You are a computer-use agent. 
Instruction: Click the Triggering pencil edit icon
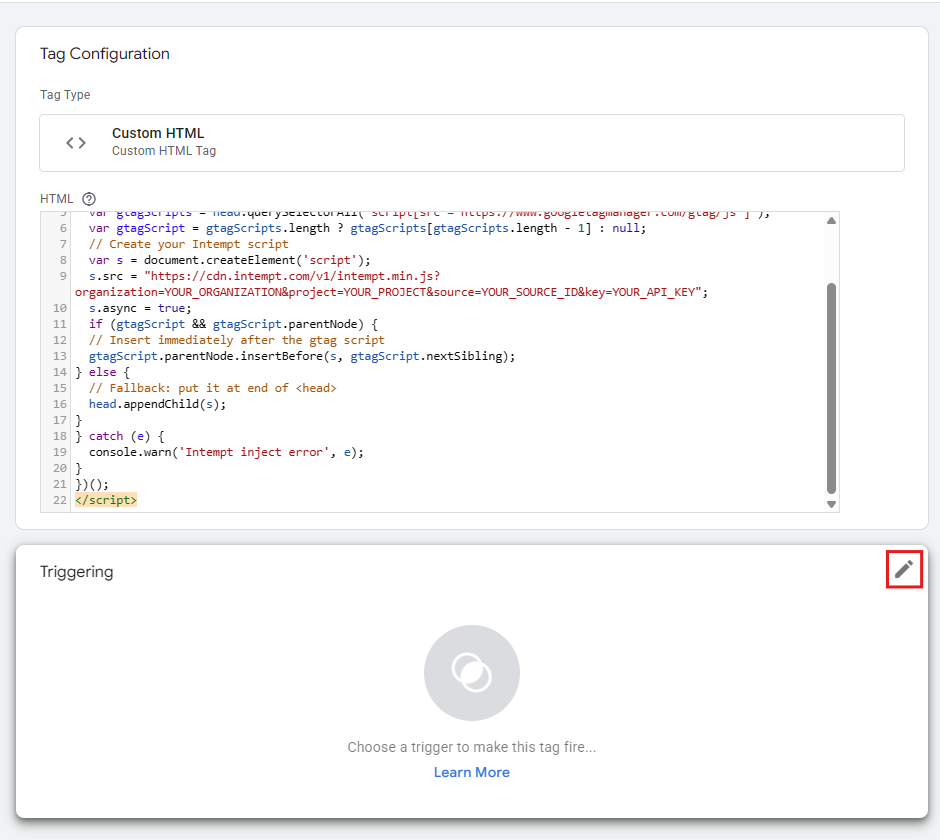[x=903, y=569]
